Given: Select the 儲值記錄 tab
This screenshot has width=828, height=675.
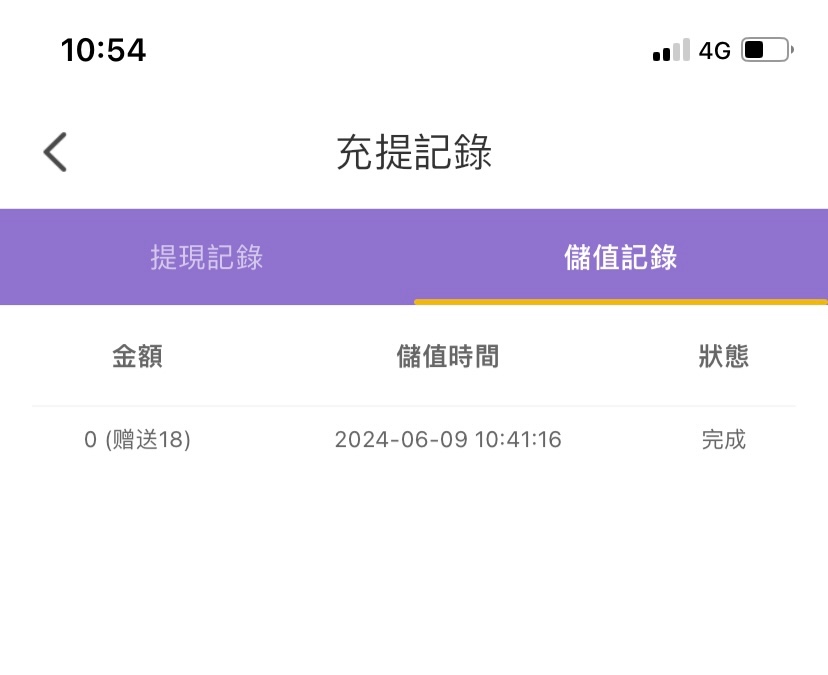Looking at the screenshot, I should coord(621,257).
